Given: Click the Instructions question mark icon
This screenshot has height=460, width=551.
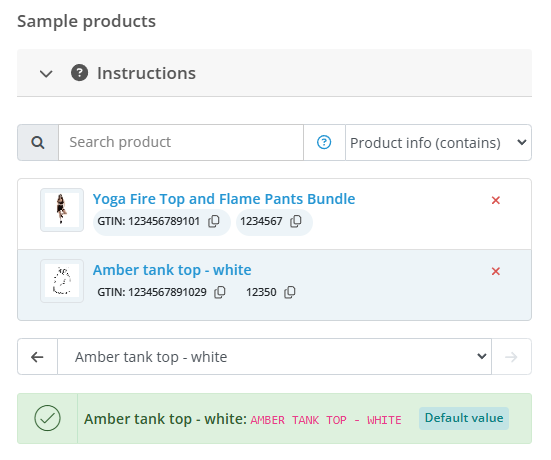Looking at the screenshot, I should (79, 73).
